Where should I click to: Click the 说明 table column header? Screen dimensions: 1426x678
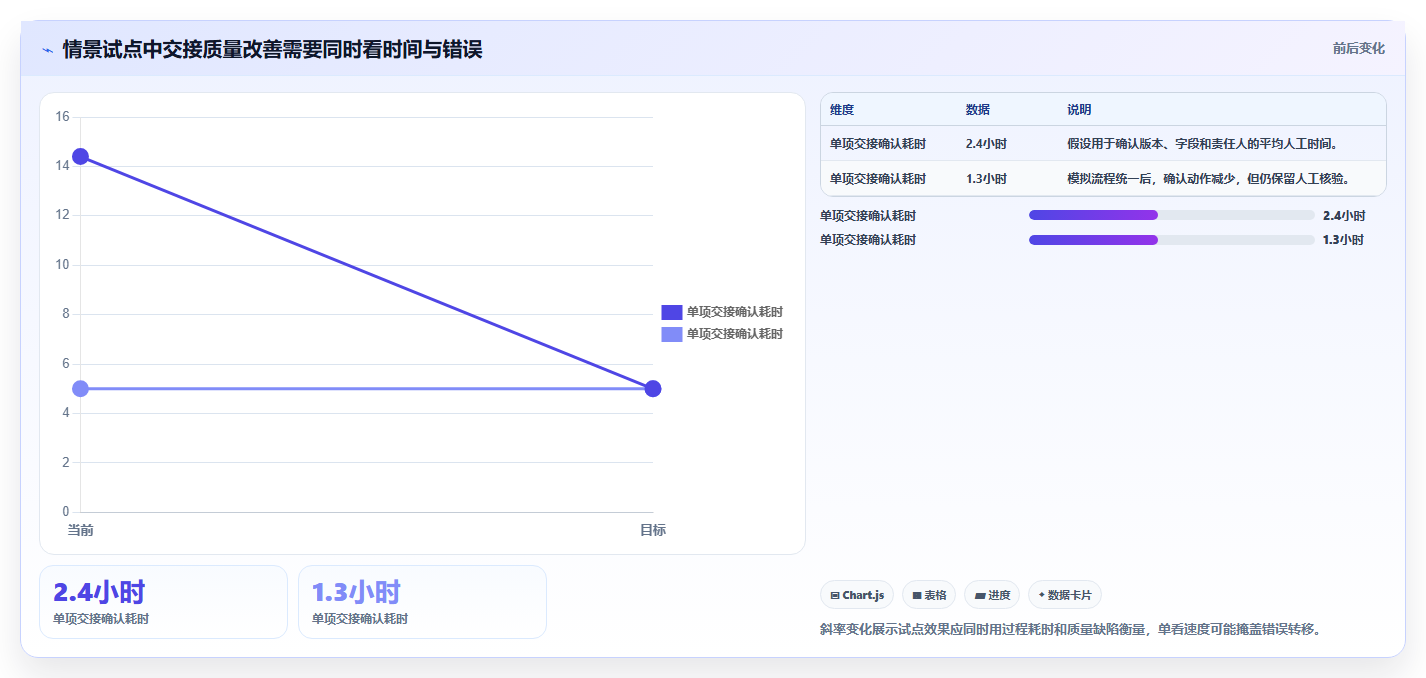pyautogui.click(x=1079, y=110)
